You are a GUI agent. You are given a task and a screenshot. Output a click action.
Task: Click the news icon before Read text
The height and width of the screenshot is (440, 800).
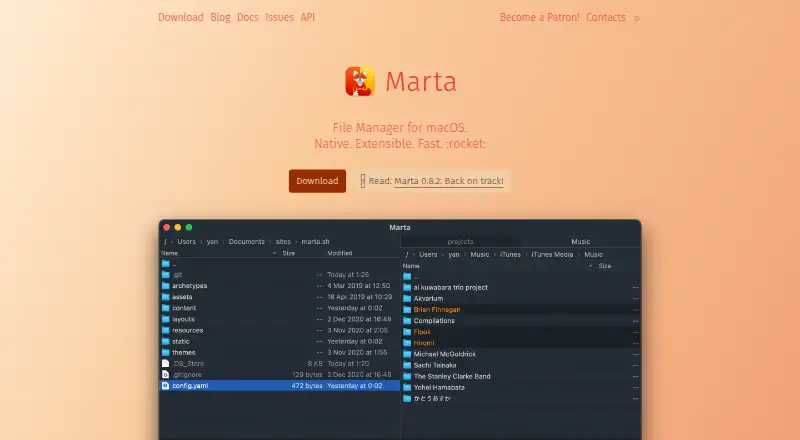point(363,181)
